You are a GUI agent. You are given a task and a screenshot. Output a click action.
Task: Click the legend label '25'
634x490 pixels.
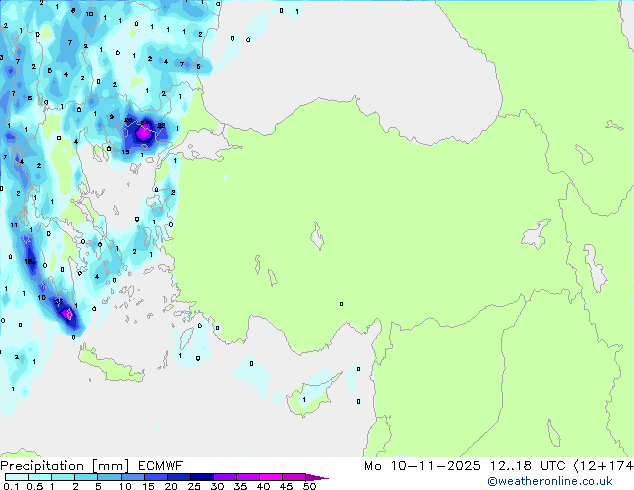click(194, 486)
